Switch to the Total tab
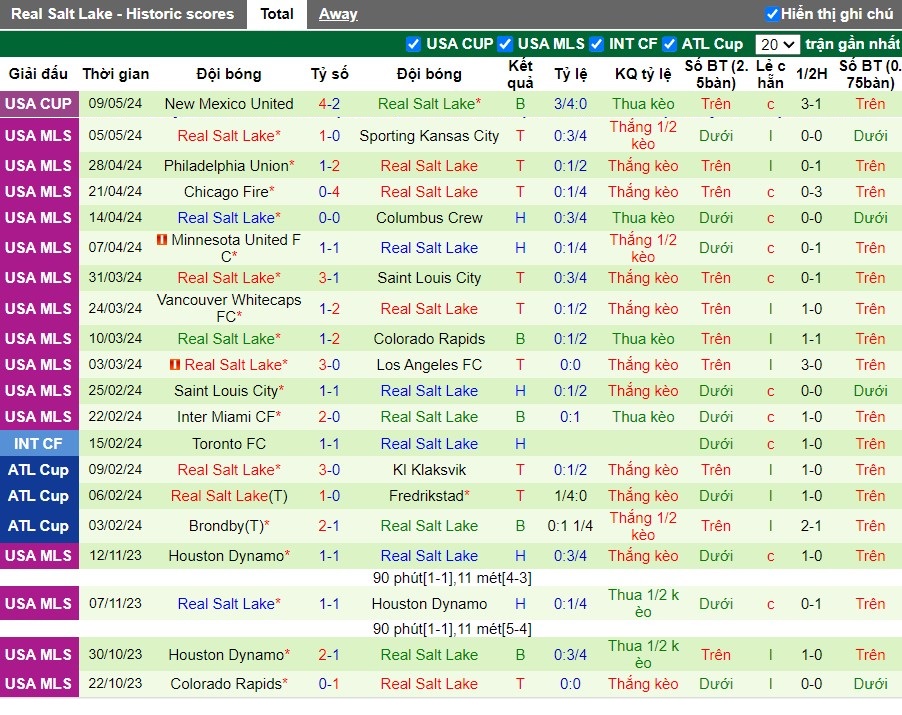Image resolution: width=902 pixels, height=715 pixels. (277, 14)
